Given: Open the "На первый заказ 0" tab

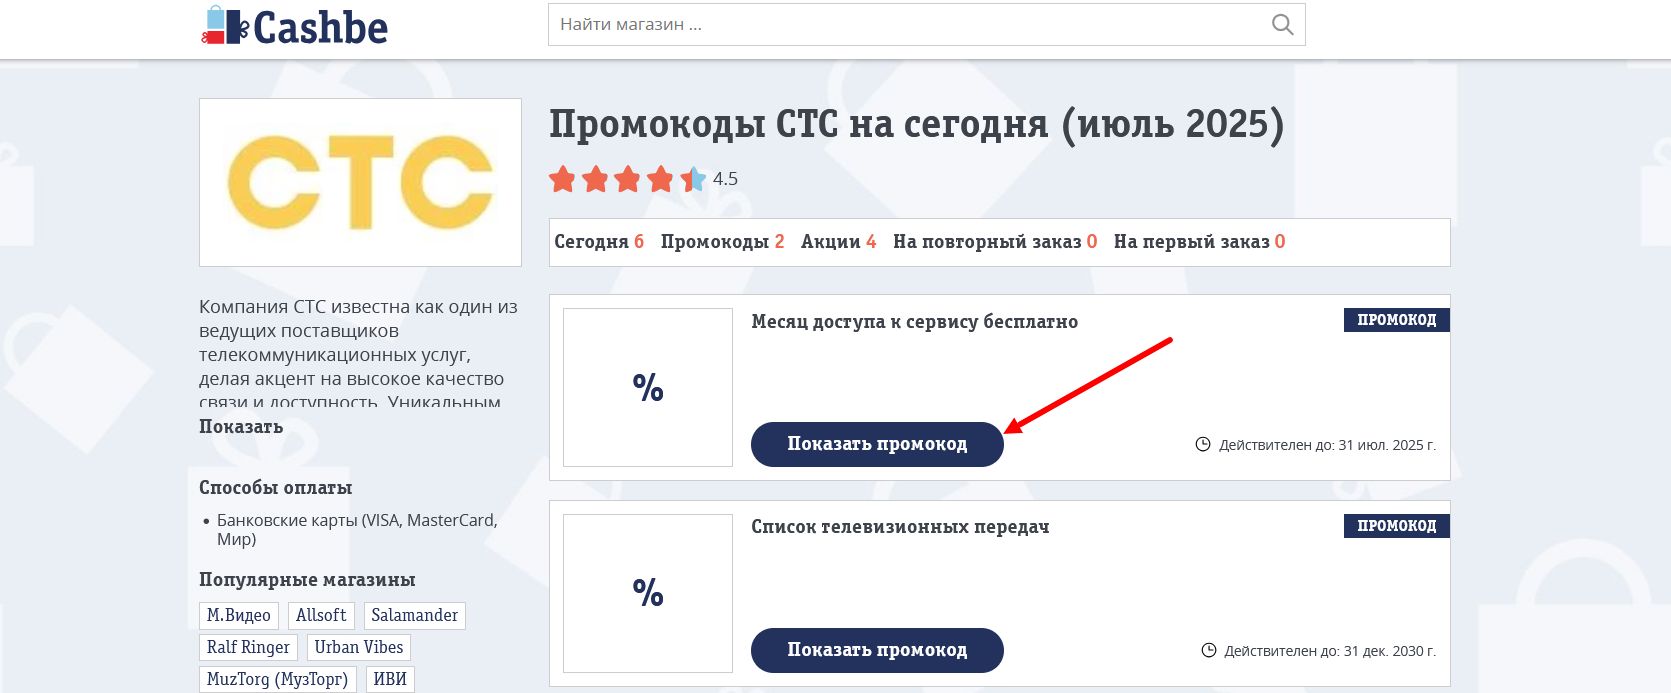Looking at the screenshot, I should point(1199,242).
